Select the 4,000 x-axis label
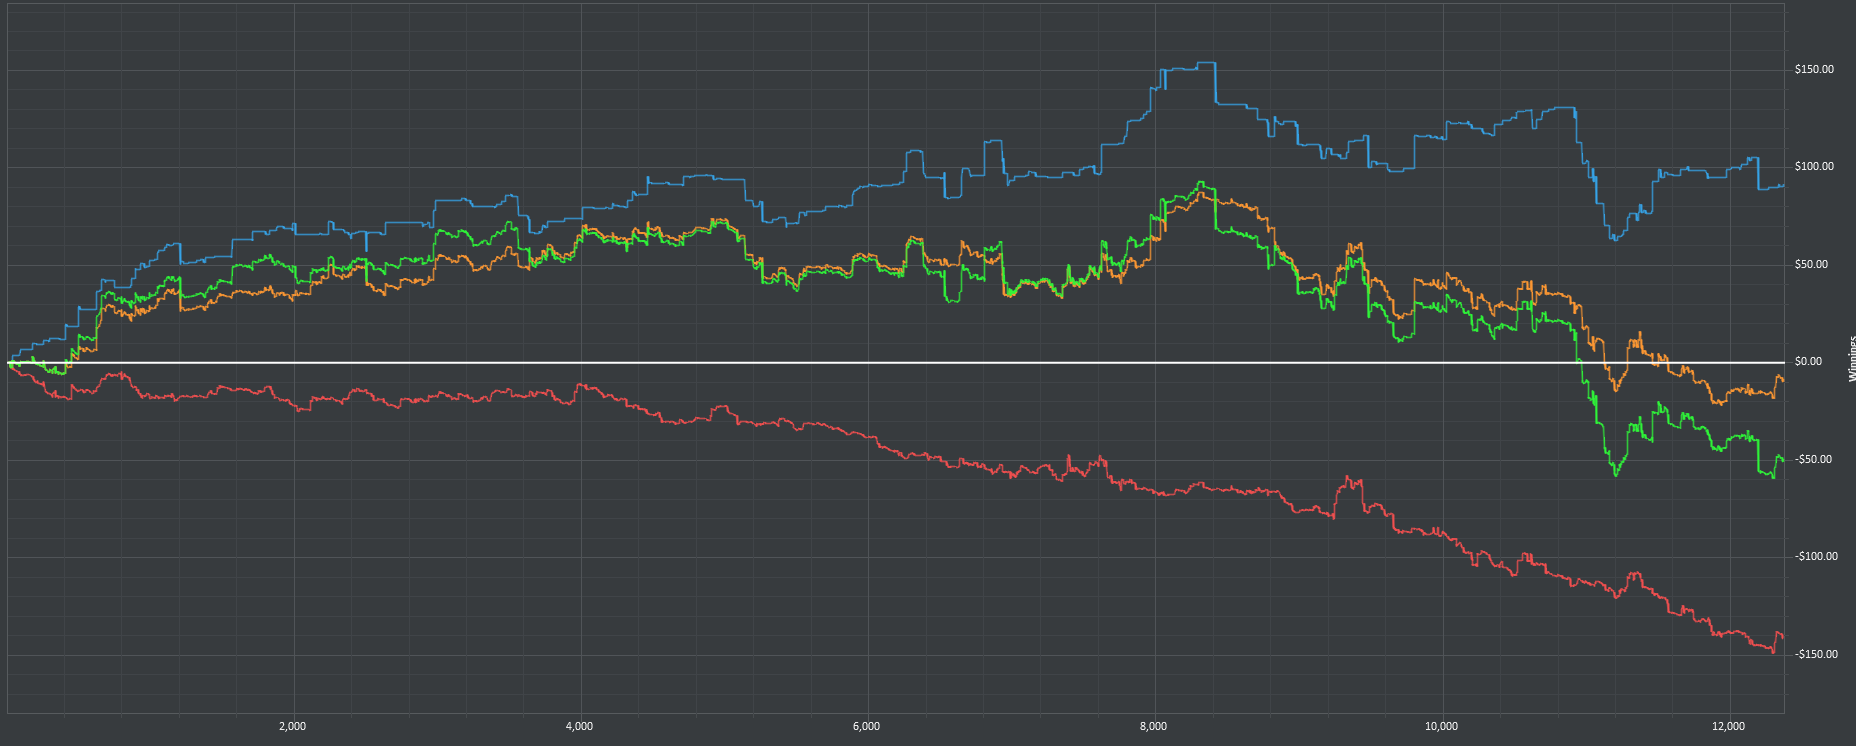Viewport: 1856px width, 746px height. [580, 727]
